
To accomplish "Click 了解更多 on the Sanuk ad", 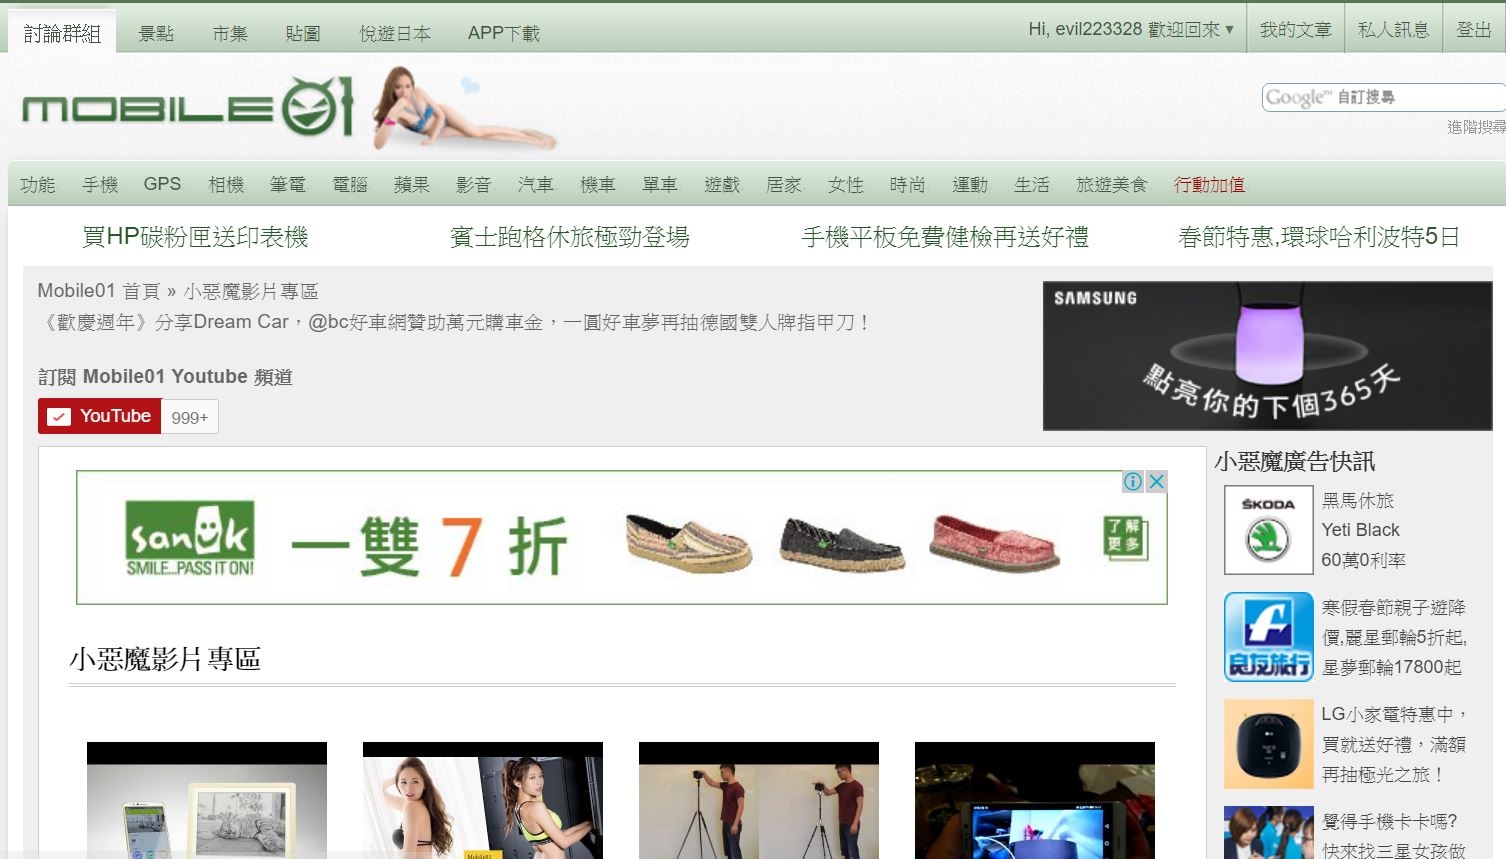I will tap(1125, 537).
